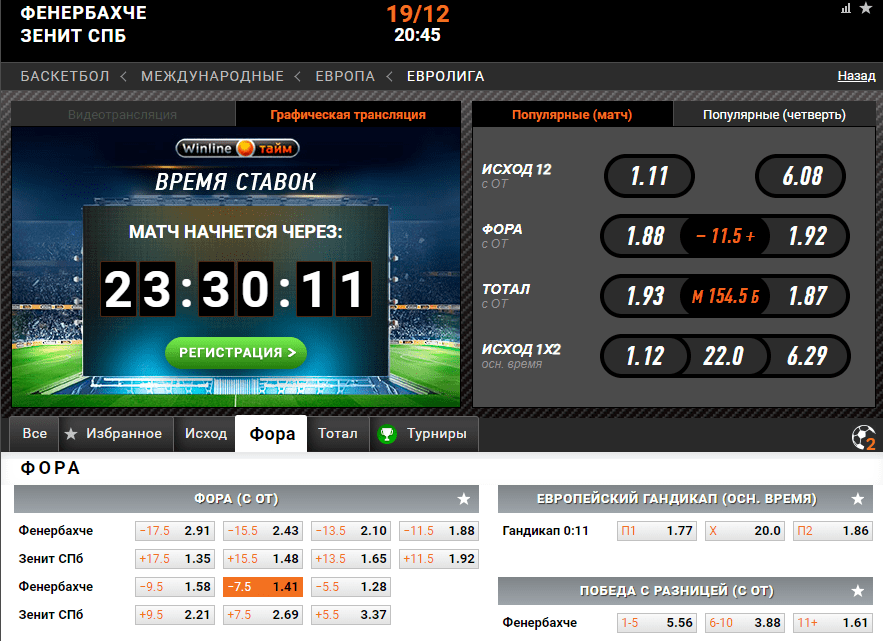Select Тотал under odds 1.93
The image size is (883, 641).
click(645, 296)
